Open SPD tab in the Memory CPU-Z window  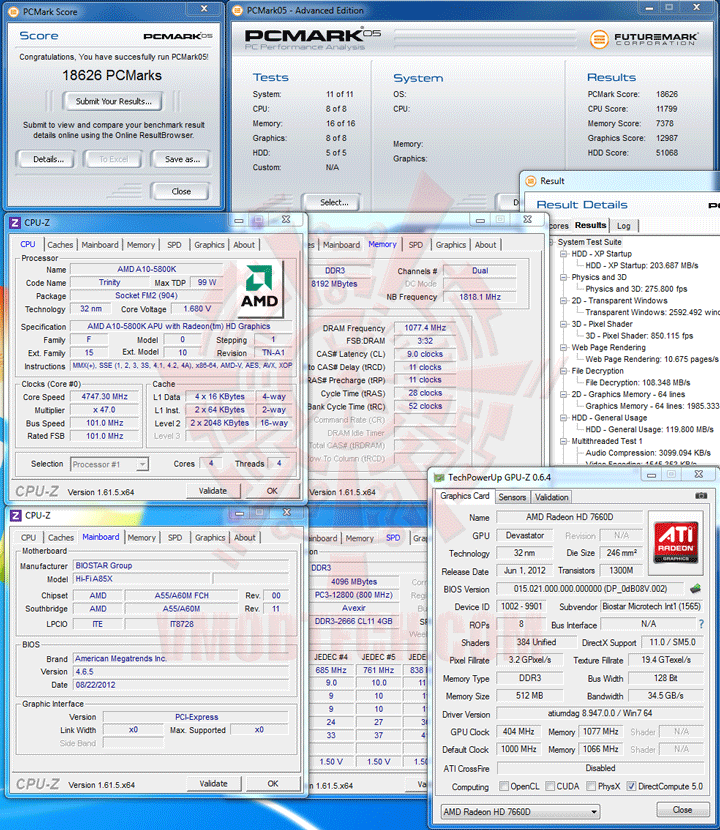coord(416,245)
